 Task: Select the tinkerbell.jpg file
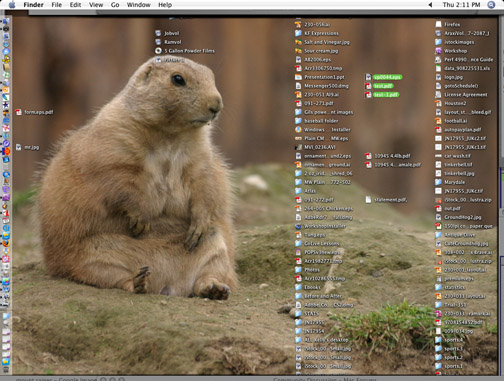pos(438,173)
